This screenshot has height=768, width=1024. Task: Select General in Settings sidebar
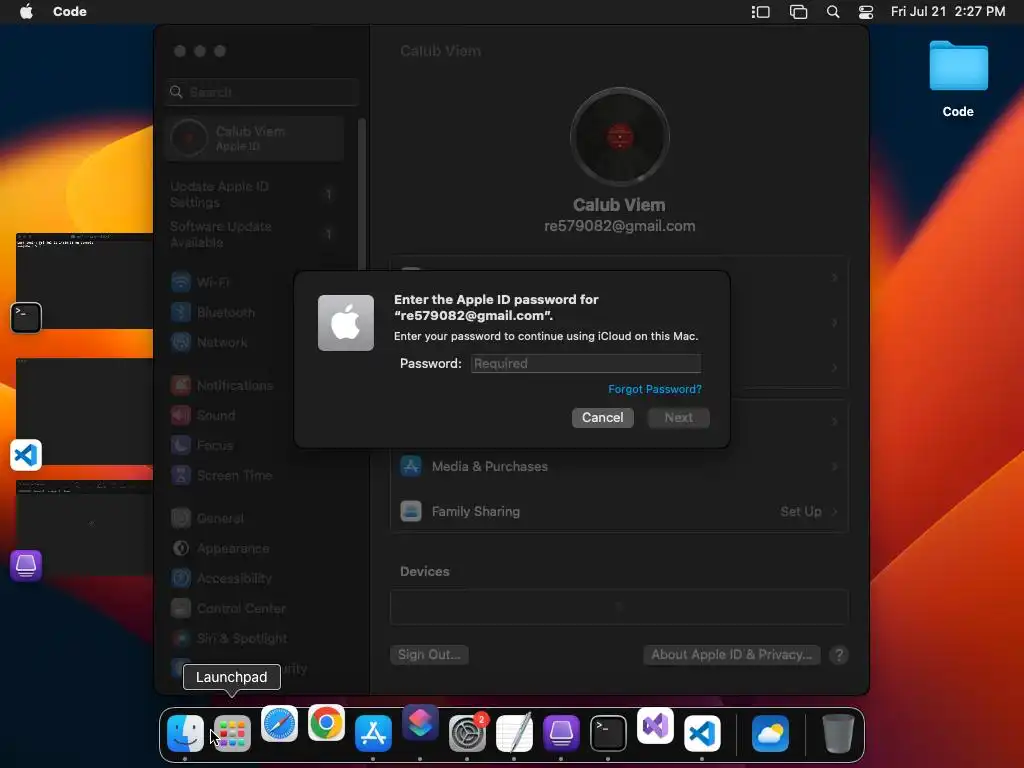254,518
